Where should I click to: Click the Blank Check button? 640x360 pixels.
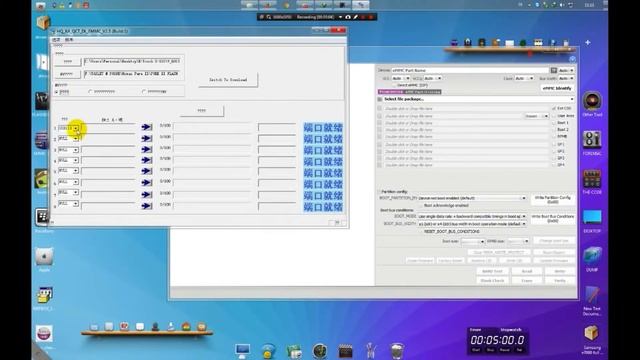[x=492, y=281]
